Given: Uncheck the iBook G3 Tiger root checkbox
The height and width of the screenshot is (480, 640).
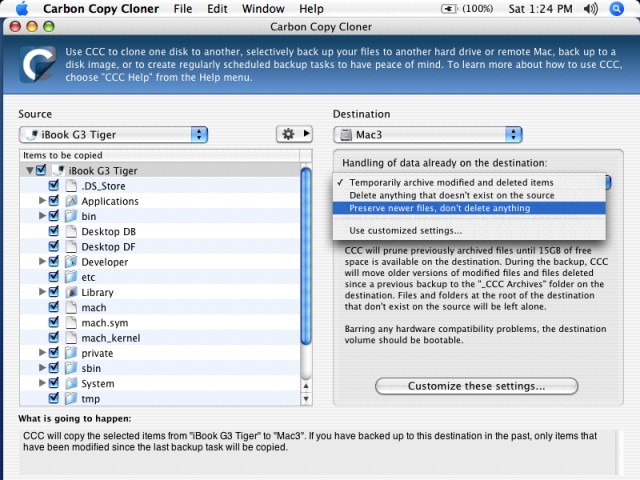Looking at the screenshot, I should pyautogui.click(x=41, y=170).
